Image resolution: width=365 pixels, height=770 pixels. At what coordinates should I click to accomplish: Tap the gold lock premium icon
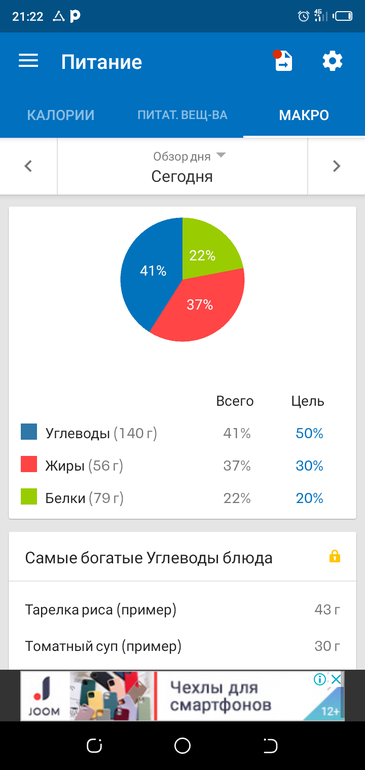(335, 556)
